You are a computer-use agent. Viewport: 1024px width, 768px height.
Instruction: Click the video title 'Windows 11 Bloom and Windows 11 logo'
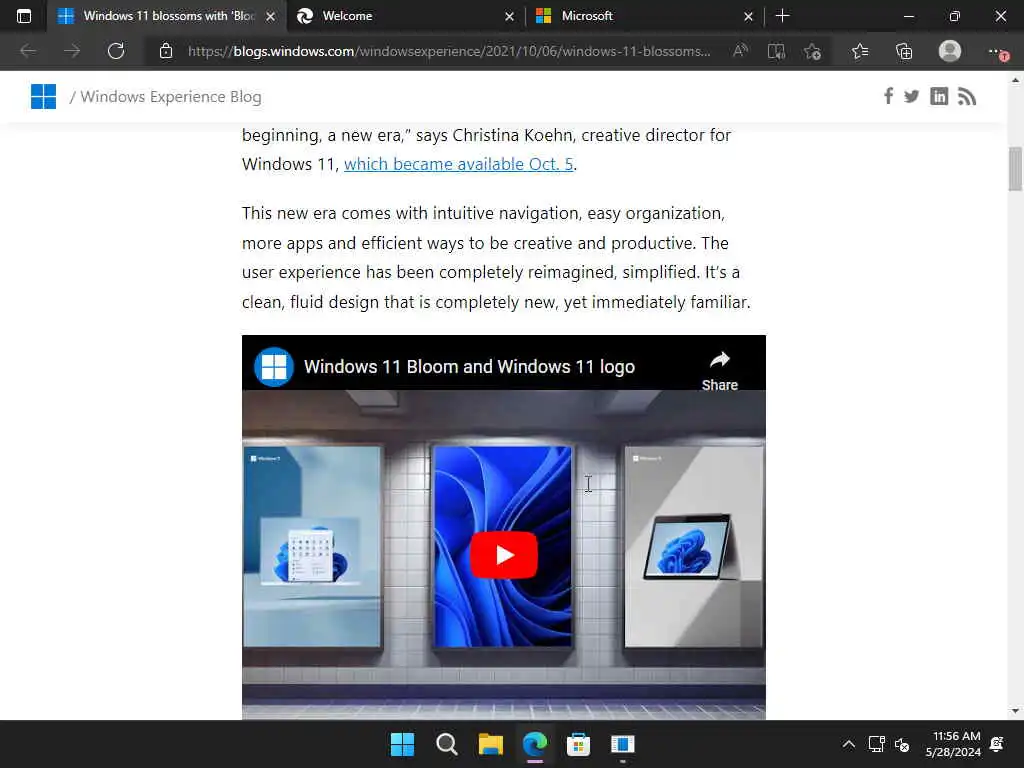coord(469,366)
